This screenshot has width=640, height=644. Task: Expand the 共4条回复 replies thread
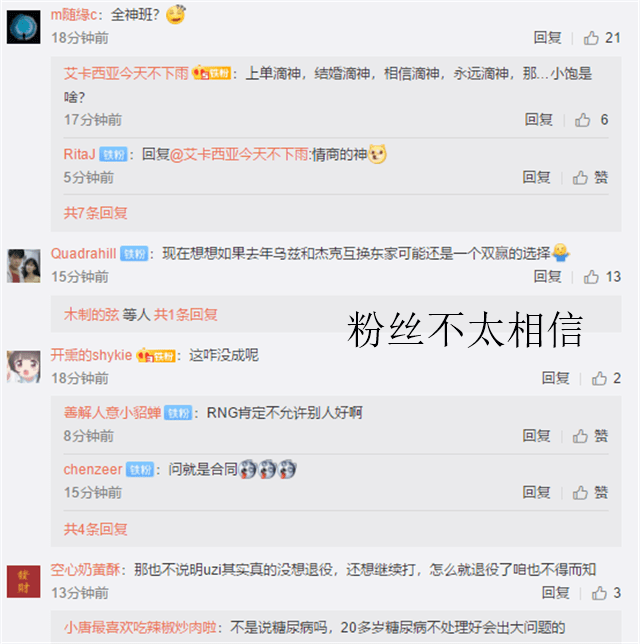(95, 529)
